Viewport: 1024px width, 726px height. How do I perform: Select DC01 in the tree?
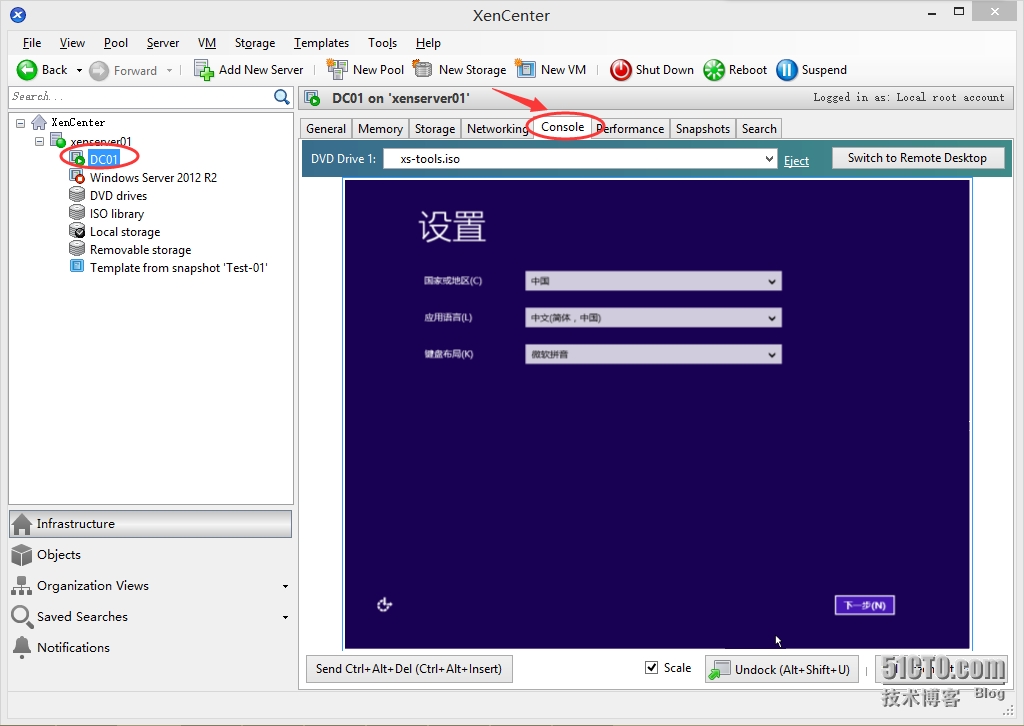click(x=104, y=159)
